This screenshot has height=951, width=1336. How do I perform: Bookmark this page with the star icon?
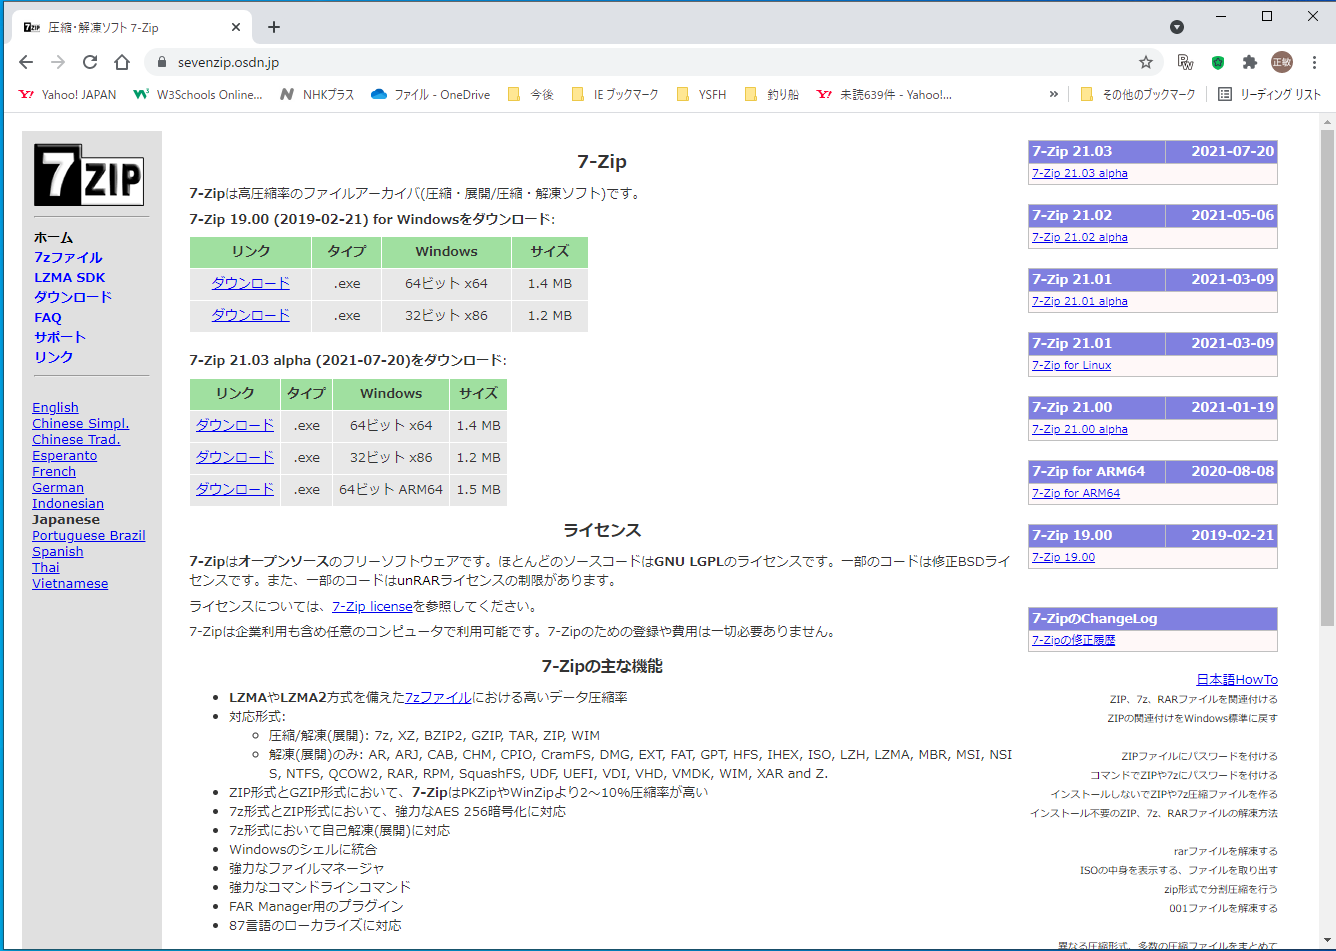pos(1146,62)
